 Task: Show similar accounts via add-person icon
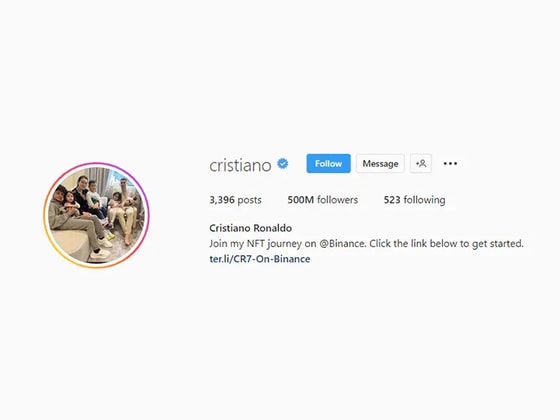pyautogui.click(x=421, y=164)
